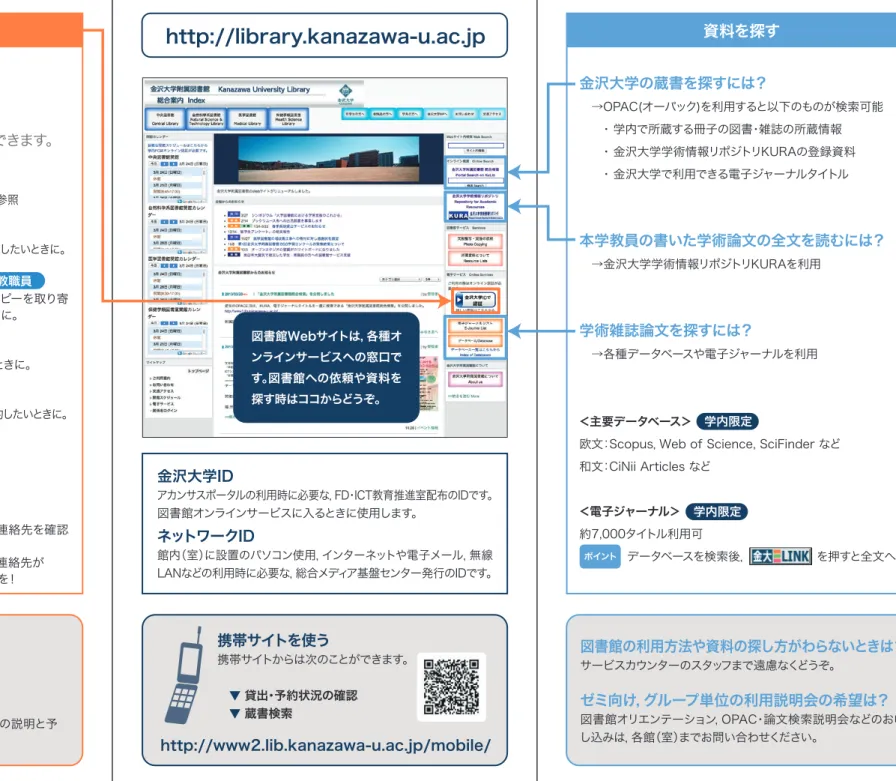Click the ＜主要データベース＞ label

(x=635, y=422)
